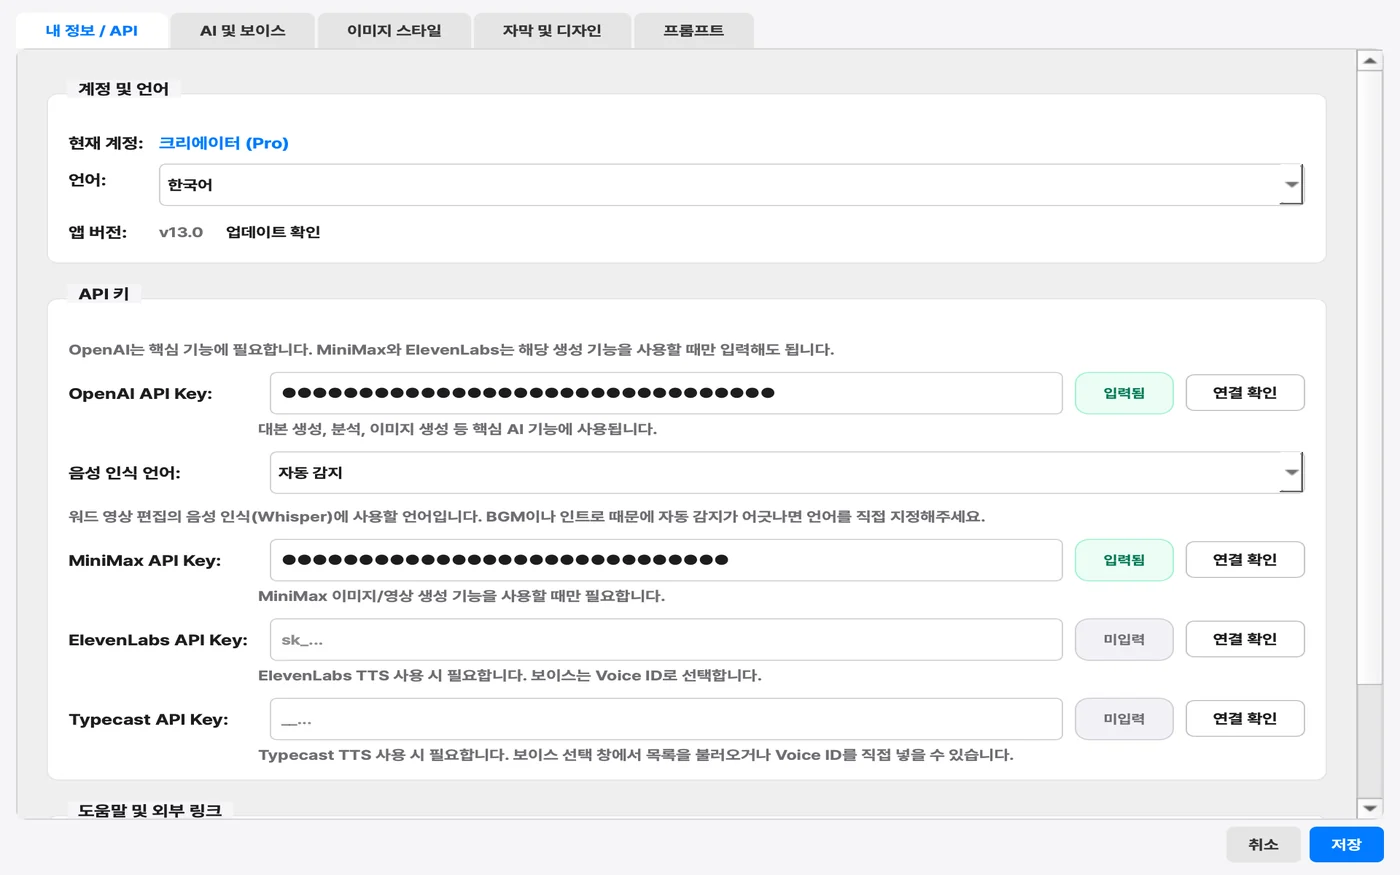Screen dimensions: 1400x875
Task: Click the ElevenLabs API Key input
Action: (666, 640)
